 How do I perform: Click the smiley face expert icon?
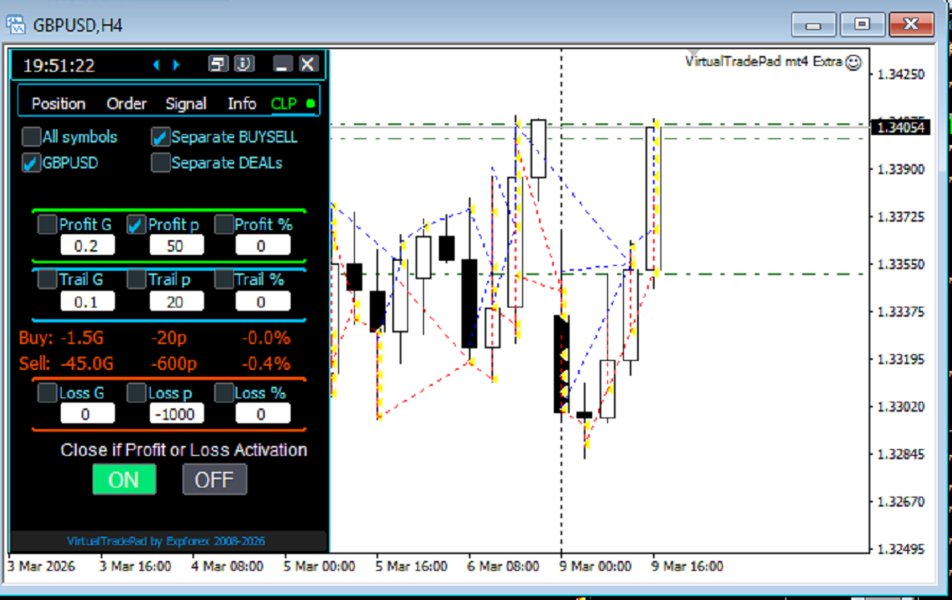[854, 62]
